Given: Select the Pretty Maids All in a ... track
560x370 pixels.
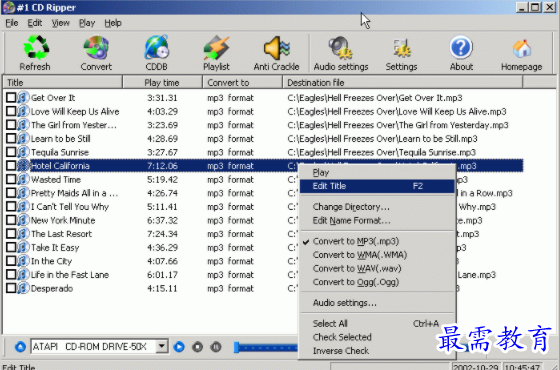Looking at the screenshot, I should [x=74, y=193].
